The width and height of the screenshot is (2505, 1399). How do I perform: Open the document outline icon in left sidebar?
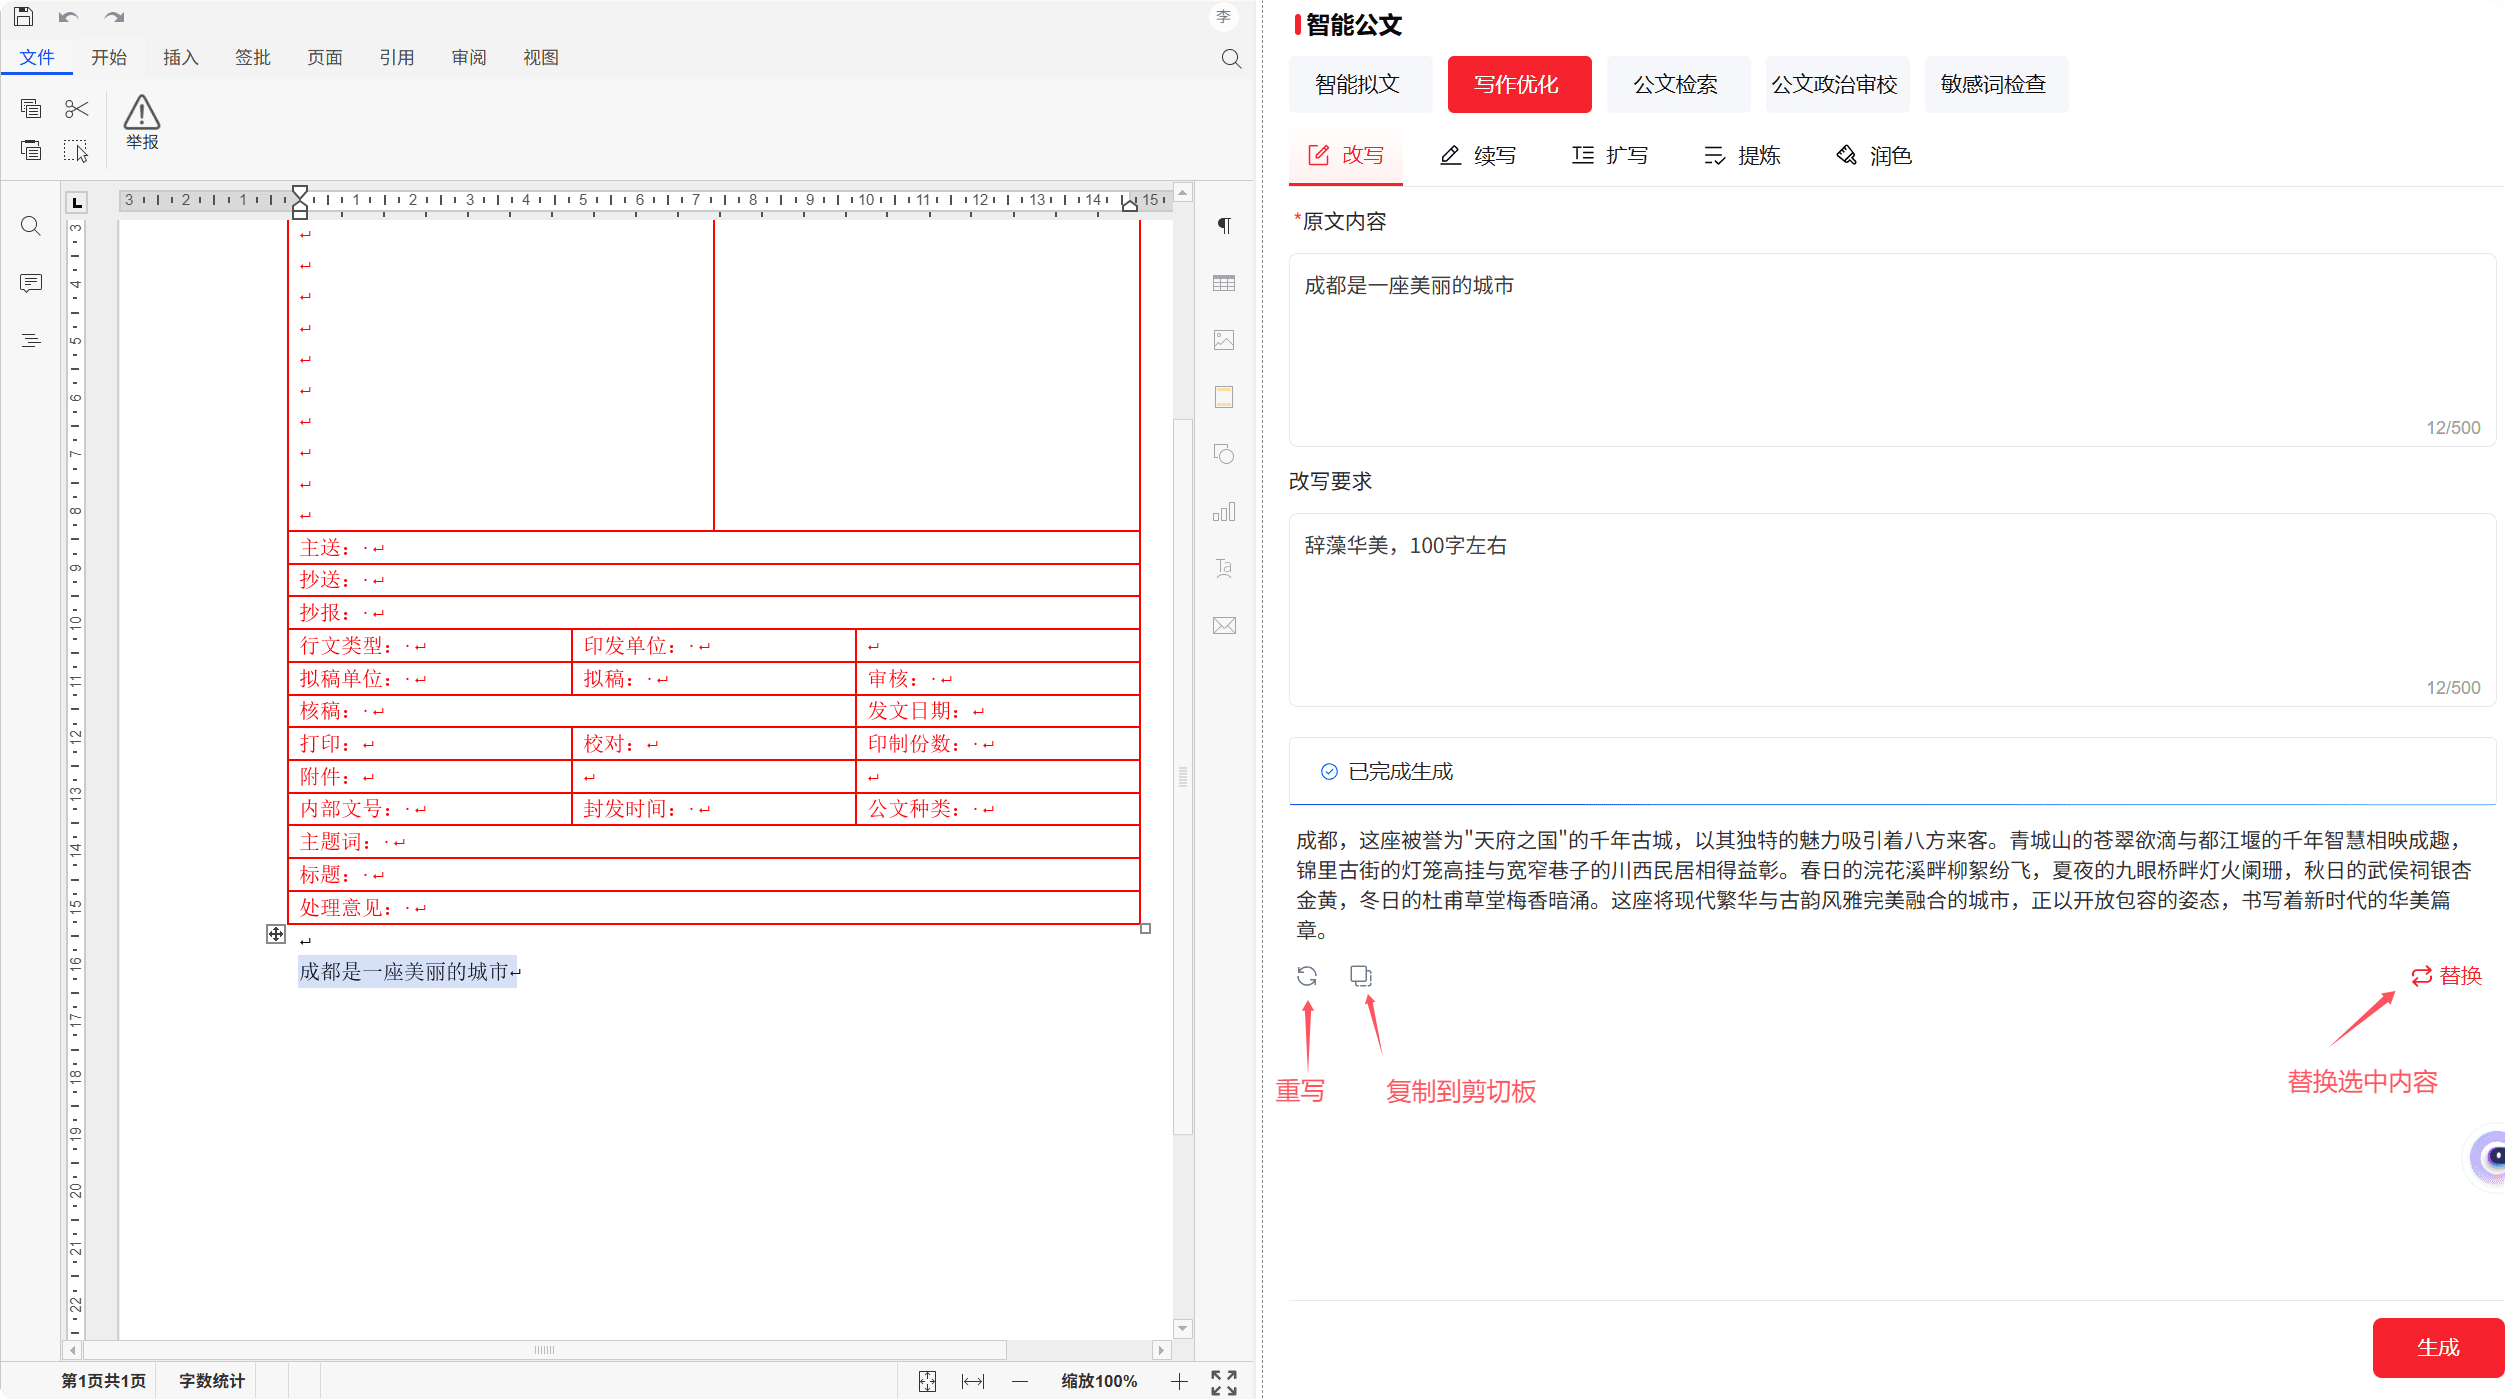[x=31, y=340]
